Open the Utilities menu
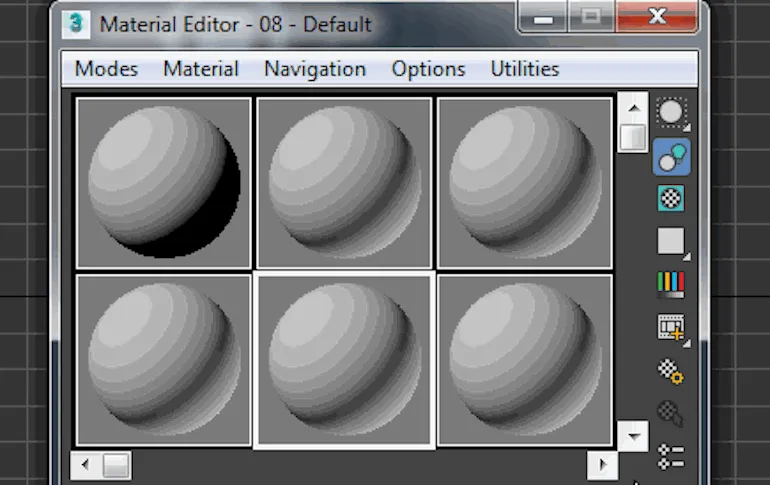Viewport: 770px width, 485px height. pyautogui.click(x=524, y=69)
